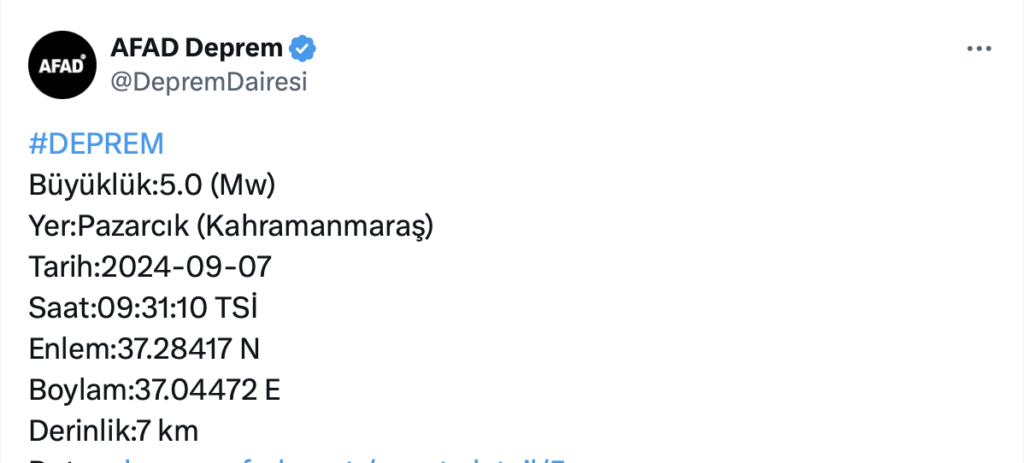The height and width of the screenshot is (463, 1024).
Task: Click the Enlem:37.28417 N line
Action: click(145, 349)
